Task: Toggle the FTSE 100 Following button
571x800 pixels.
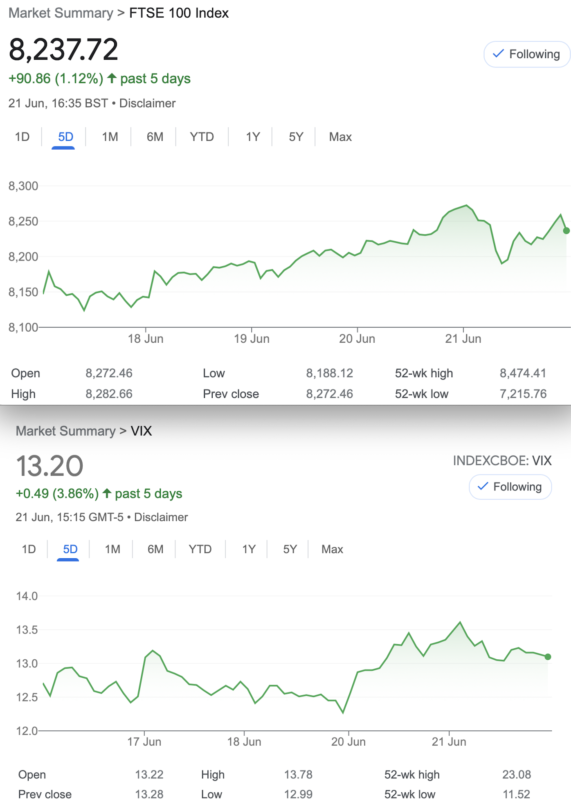Action: [527, 54]
